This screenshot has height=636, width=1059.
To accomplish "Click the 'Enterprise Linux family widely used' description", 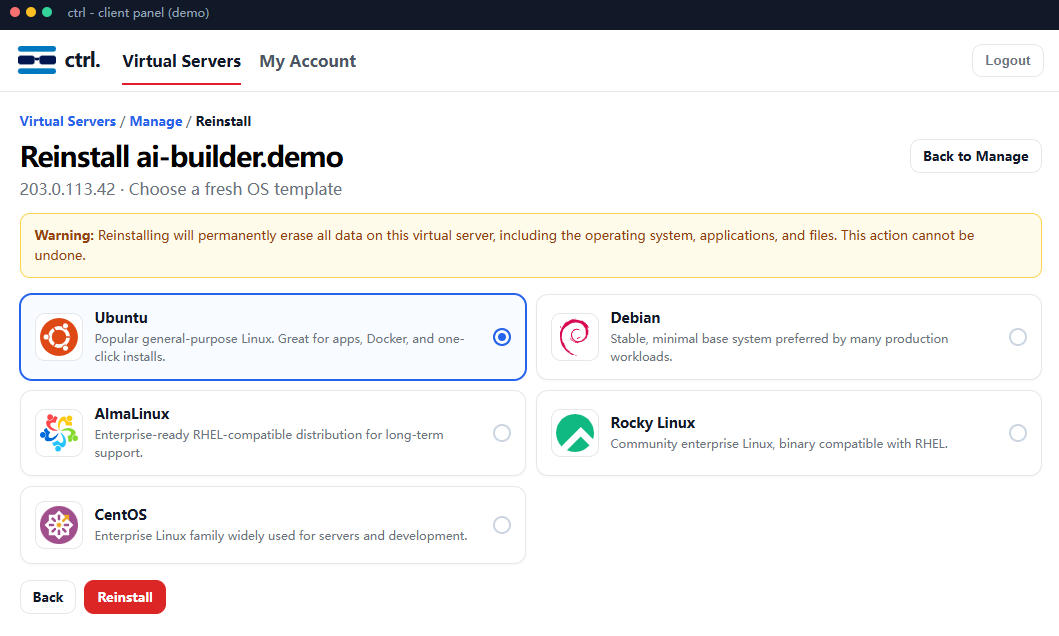I will (281, 535).
